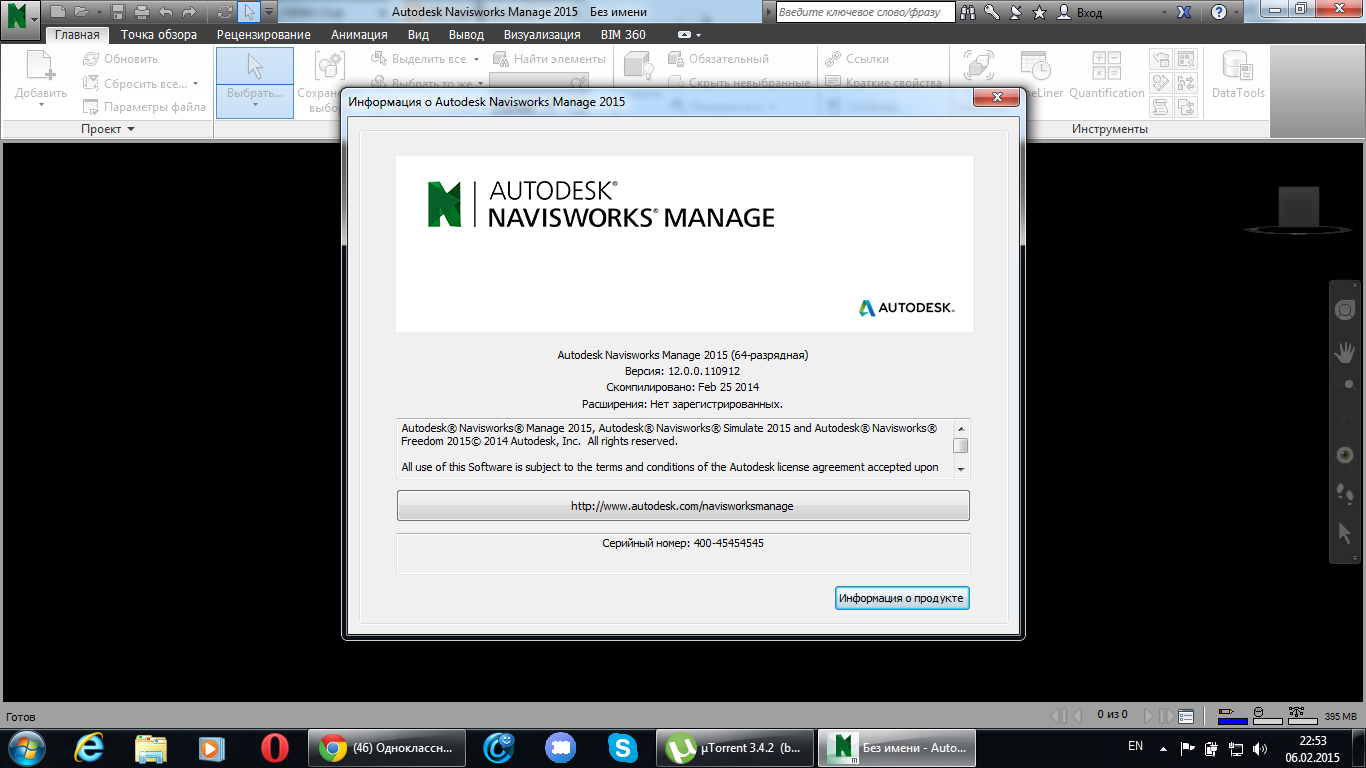The width and height of the screenshot is (1366, 768).
Task: Click Параметры файла button
Action: point(144,107)
